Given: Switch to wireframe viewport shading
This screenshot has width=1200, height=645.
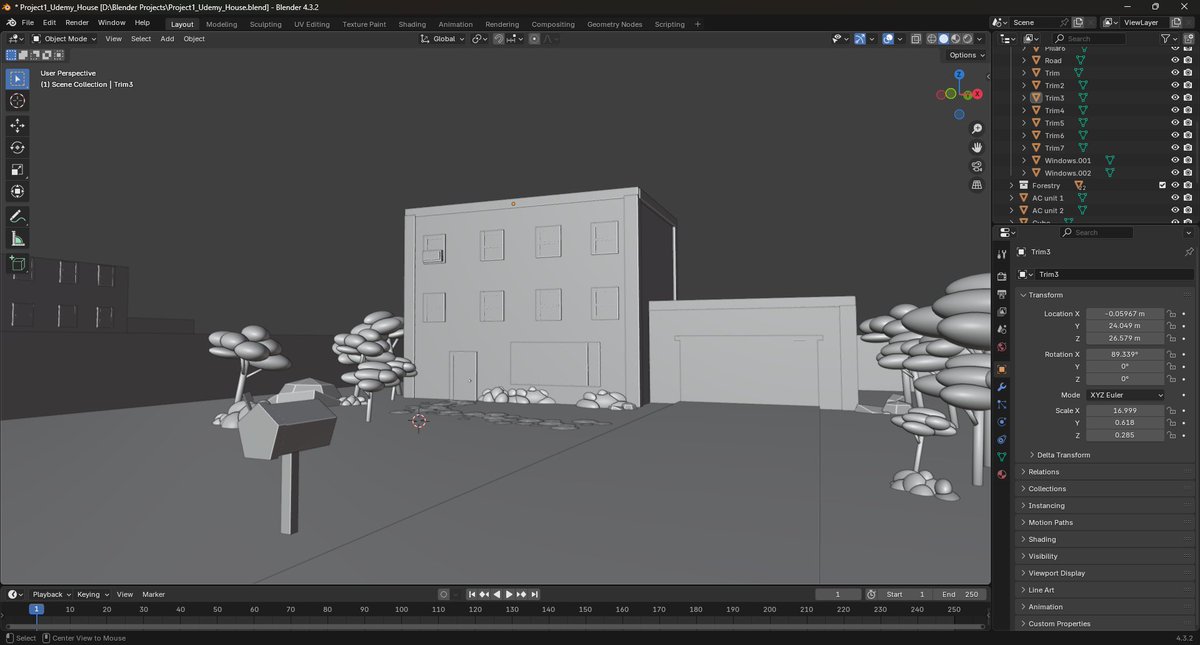Looking at the screenshot, I should pyautogui.click(x=932, y=39).
